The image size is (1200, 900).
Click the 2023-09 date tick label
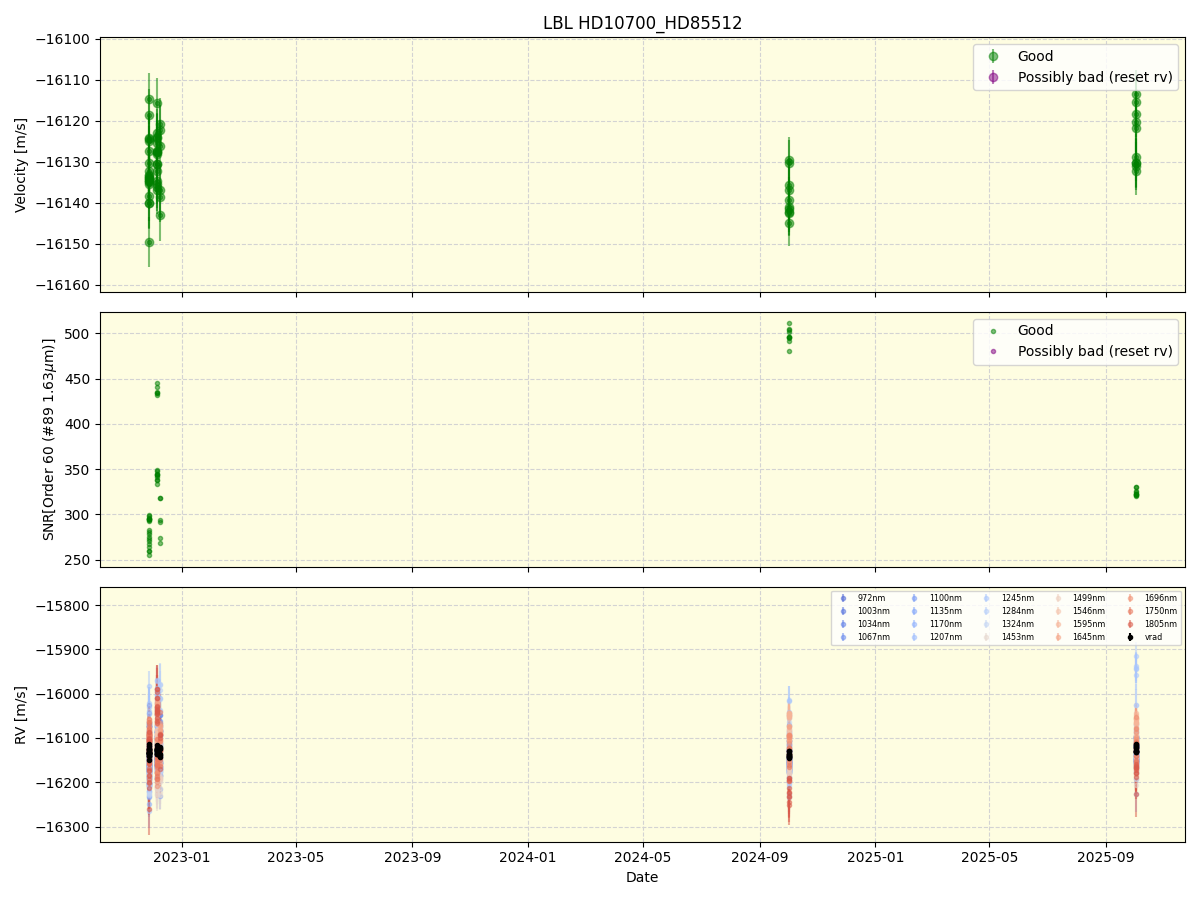point(413,857)
